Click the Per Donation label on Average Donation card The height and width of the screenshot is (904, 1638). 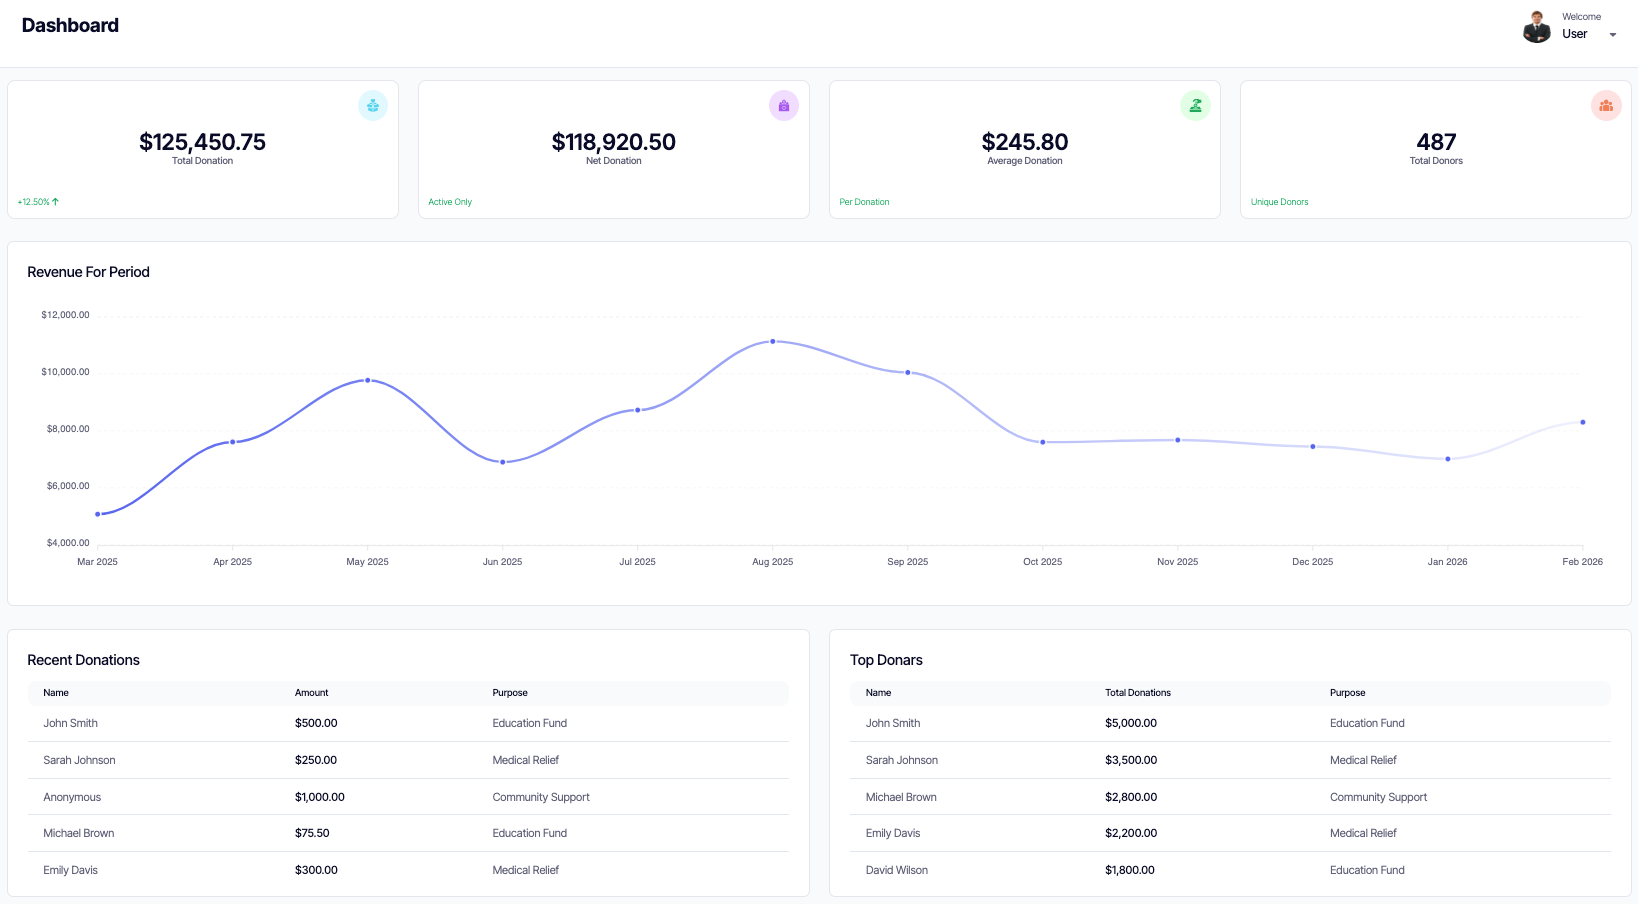pyautogui.click(x=864, y=201)
